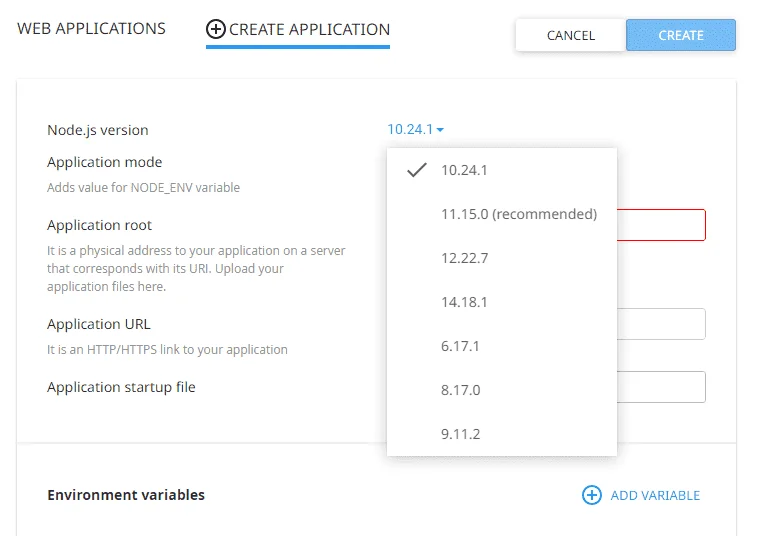Select Node.js version 12.22.7

(x=502, y=258)
